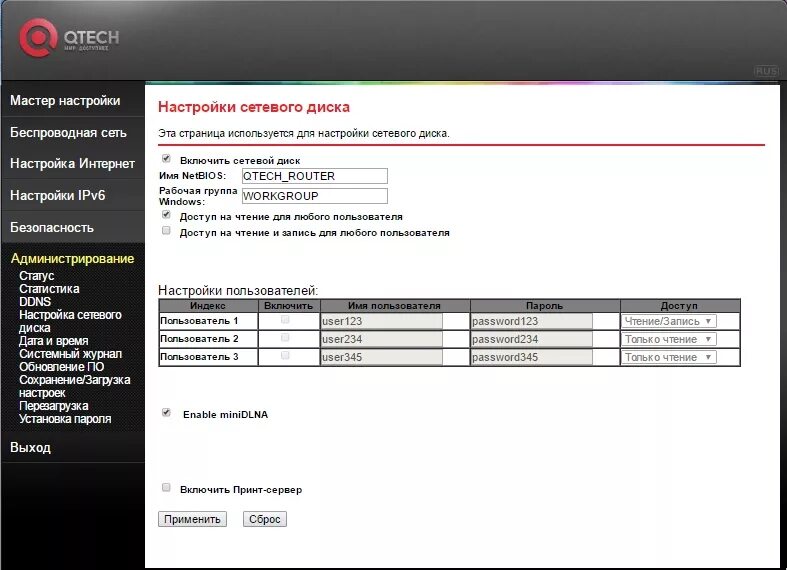Open Беспроводная сеть menu
This screenshot has height=570, width=787.
68,133
